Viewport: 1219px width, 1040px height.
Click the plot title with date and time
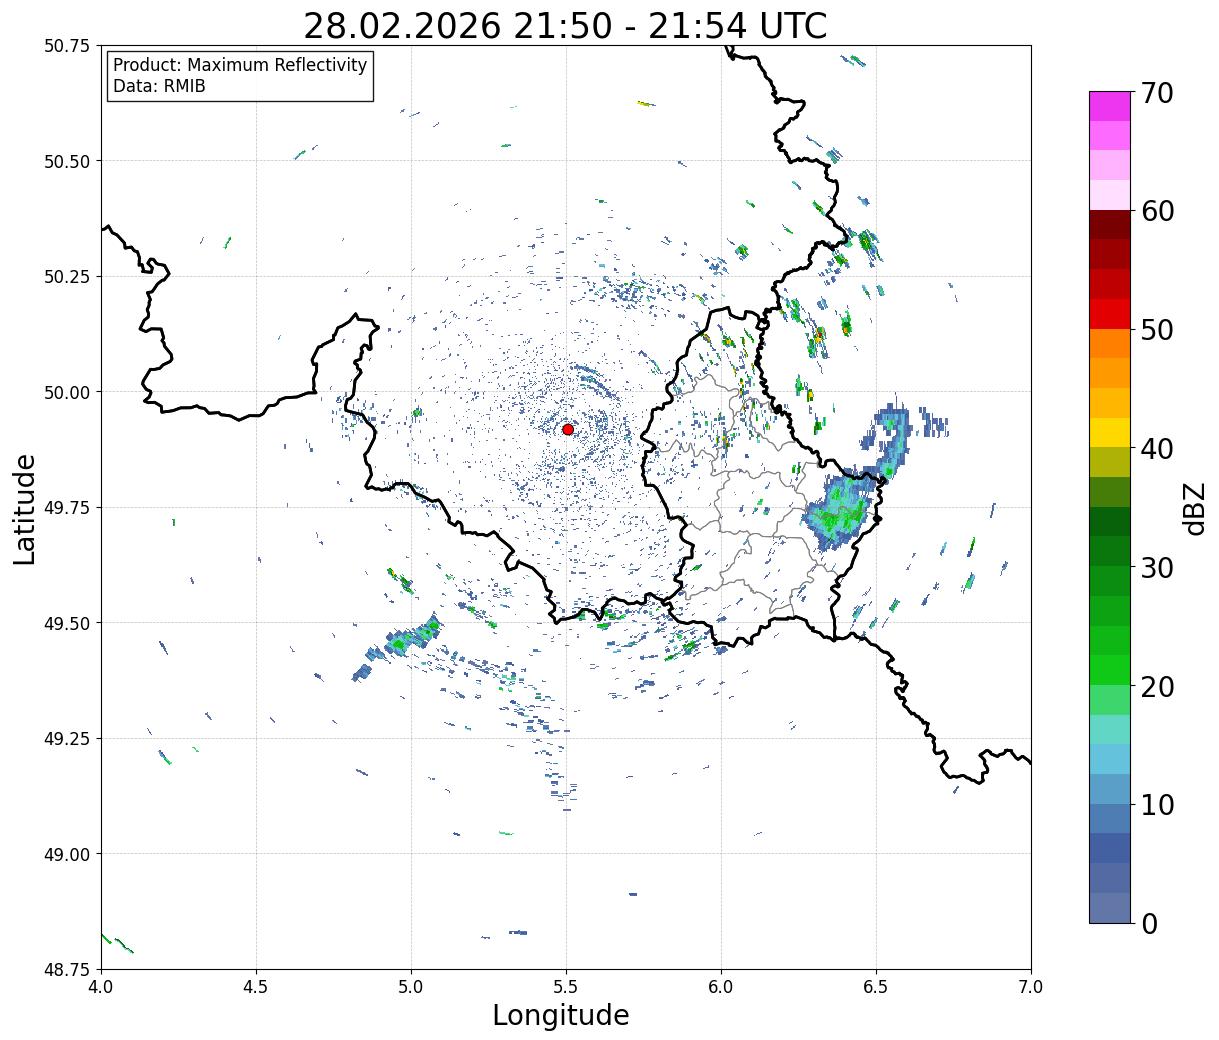pyautogui.click(x=565, y=25)
